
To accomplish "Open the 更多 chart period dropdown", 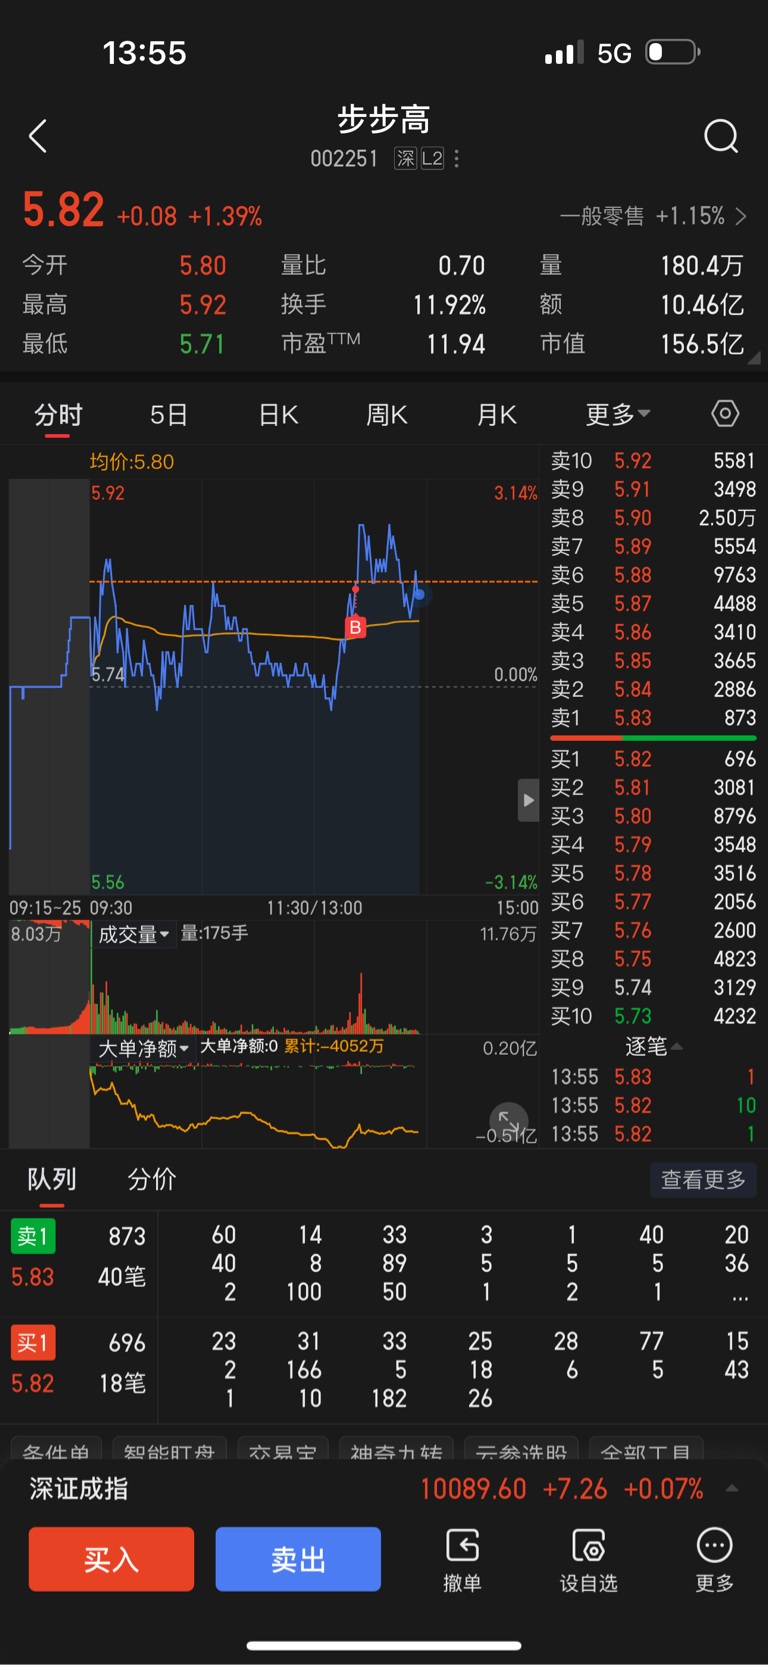I will [617, 414].
